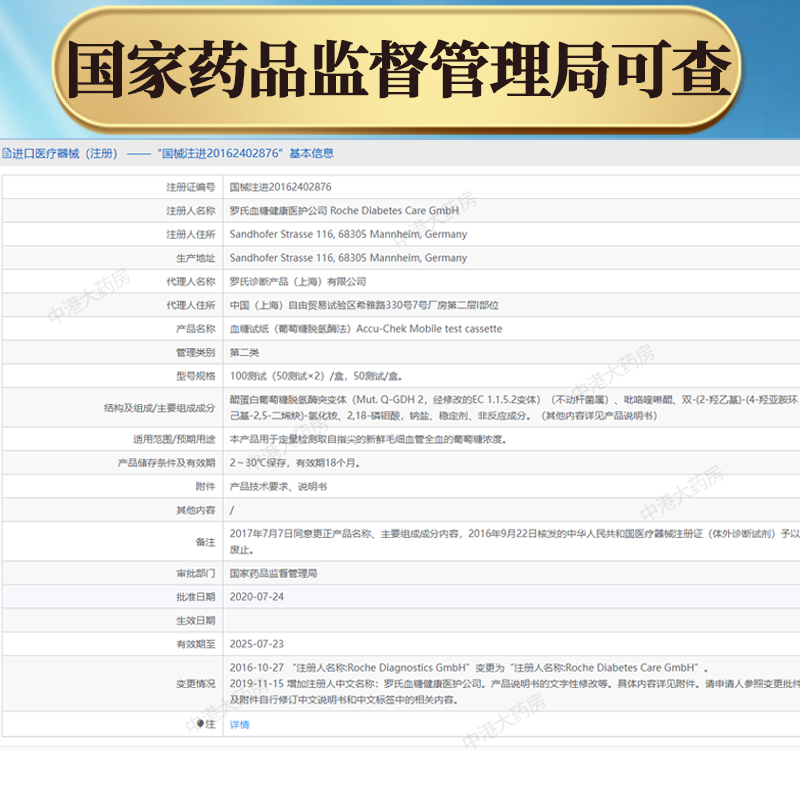Screen dimensions: 800x800
Task: Click the 进口医疗器械（注册） header text
Action: (65, 153)
